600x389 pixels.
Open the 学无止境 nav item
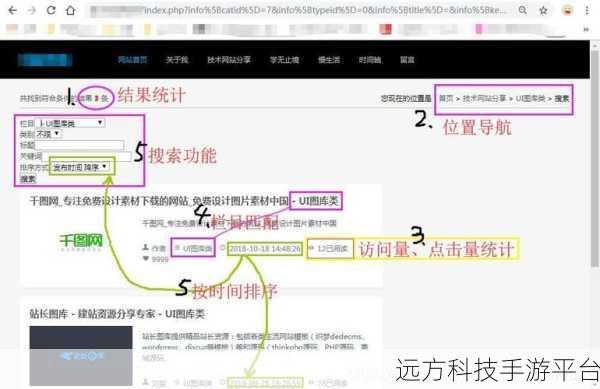click(x=284, y=60)
